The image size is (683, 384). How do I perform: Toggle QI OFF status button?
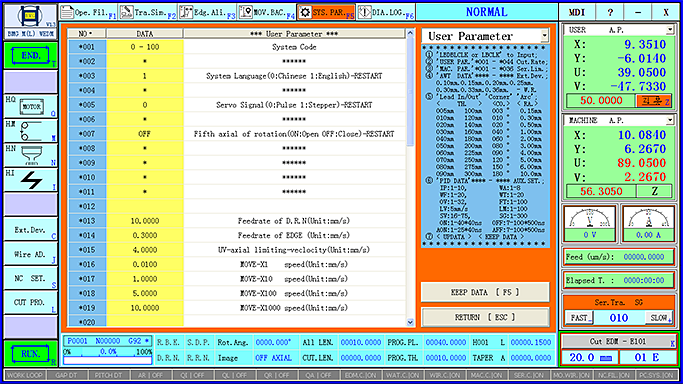(x=193, y=375)
